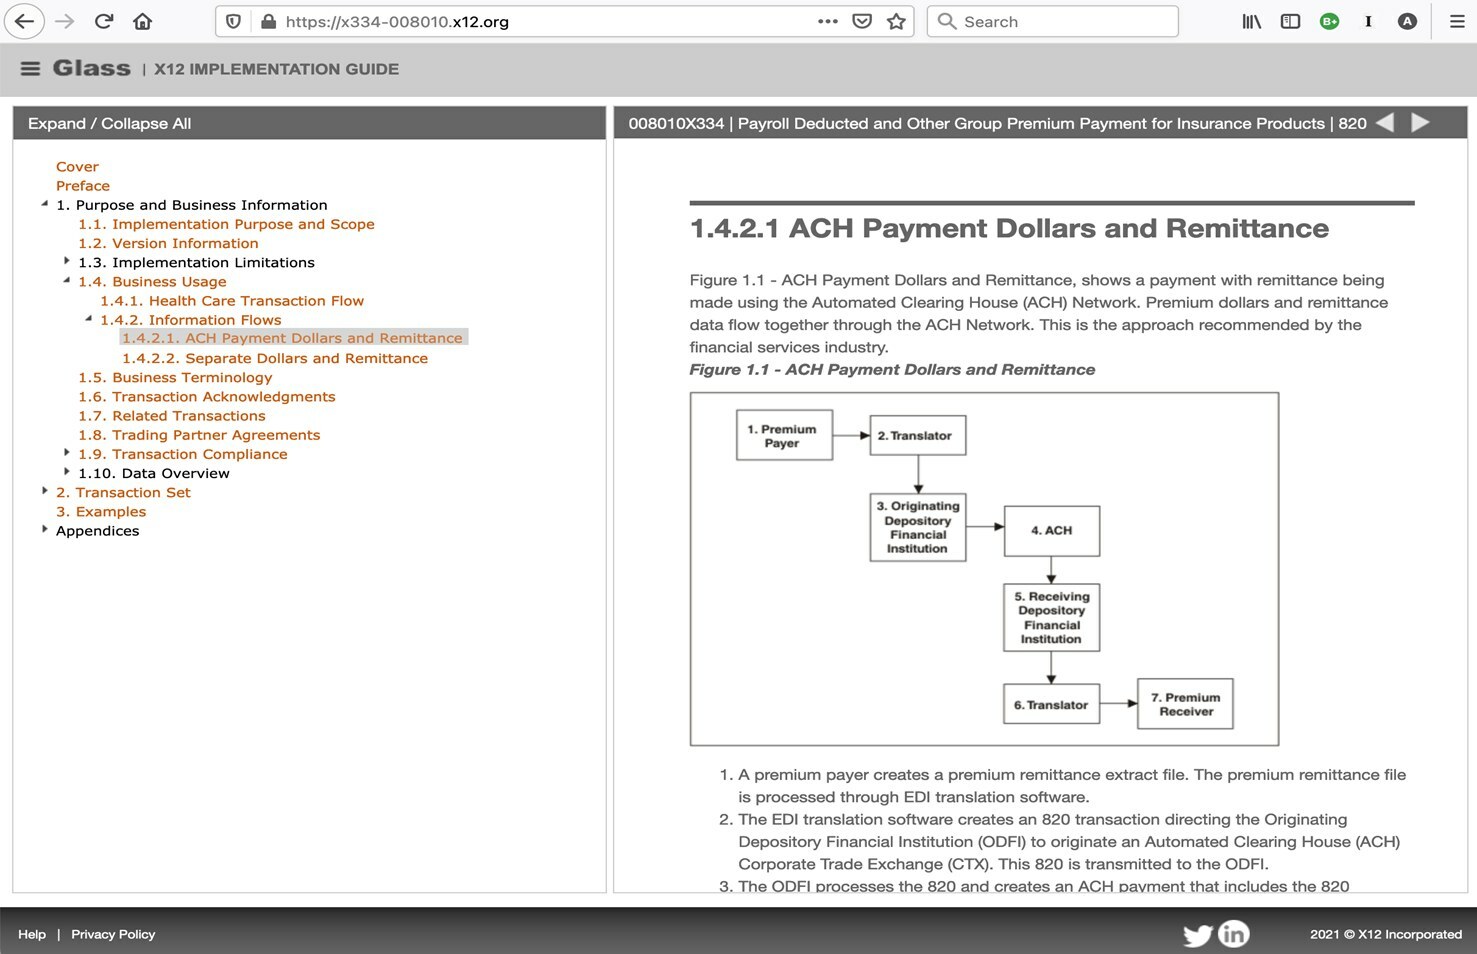Collapse Purpose and Business Information section
The width and height of the screenshot is (1477, 954).
tap(44, 204)
